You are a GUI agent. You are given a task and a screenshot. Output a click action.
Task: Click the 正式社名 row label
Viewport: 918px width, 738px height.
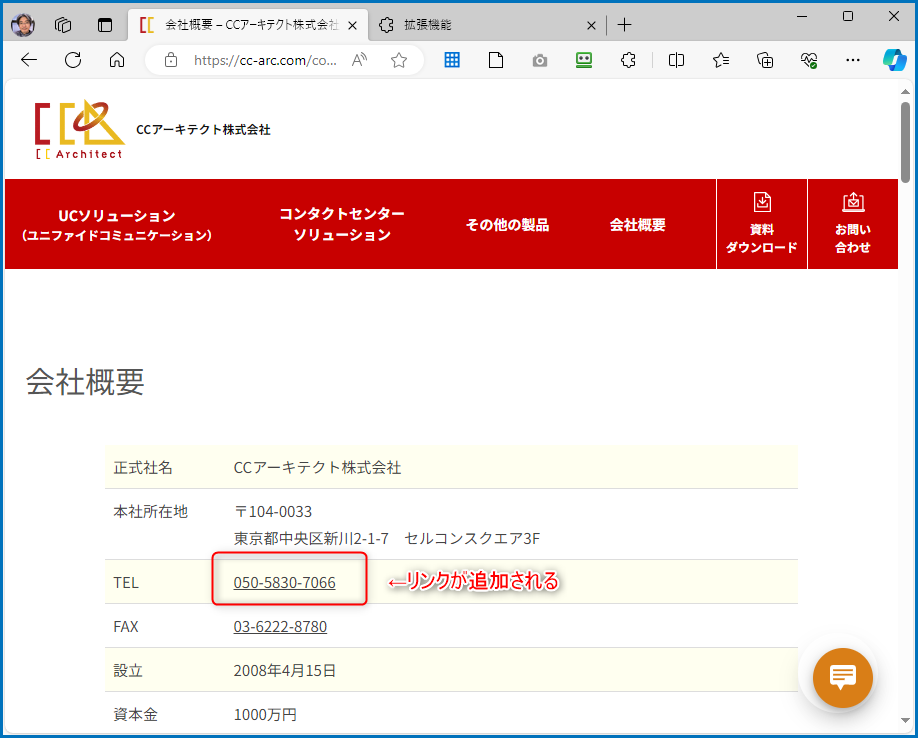coord(143,468)
